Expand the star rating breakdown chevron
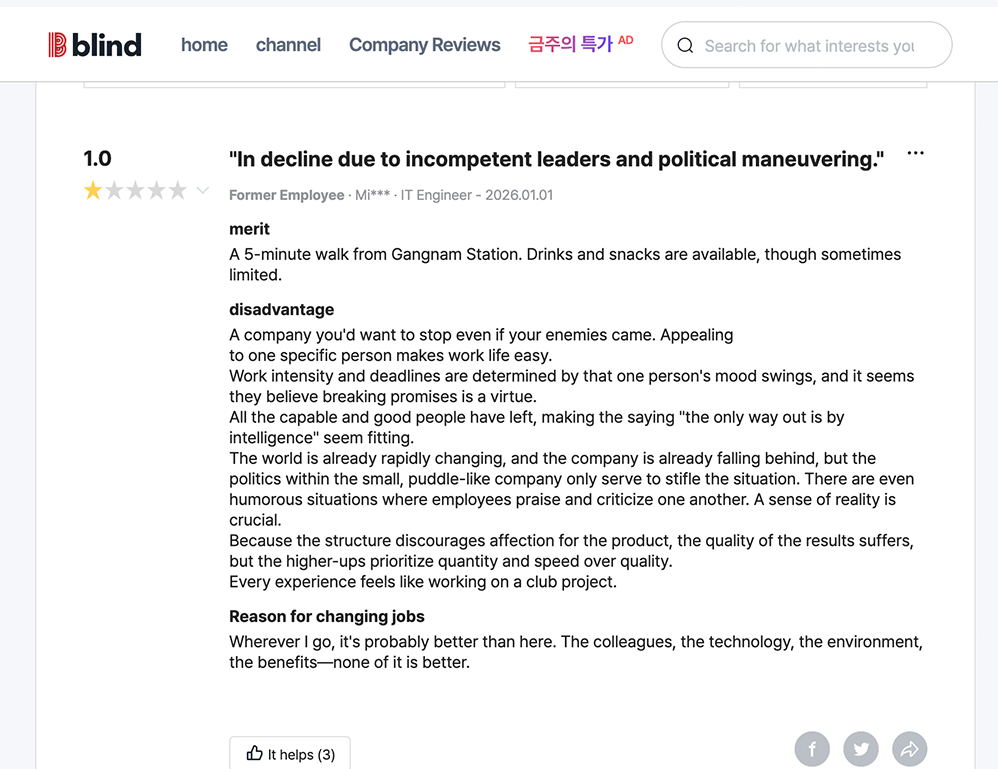Screen dimensions: 998x769 click(x=202, y=191)
